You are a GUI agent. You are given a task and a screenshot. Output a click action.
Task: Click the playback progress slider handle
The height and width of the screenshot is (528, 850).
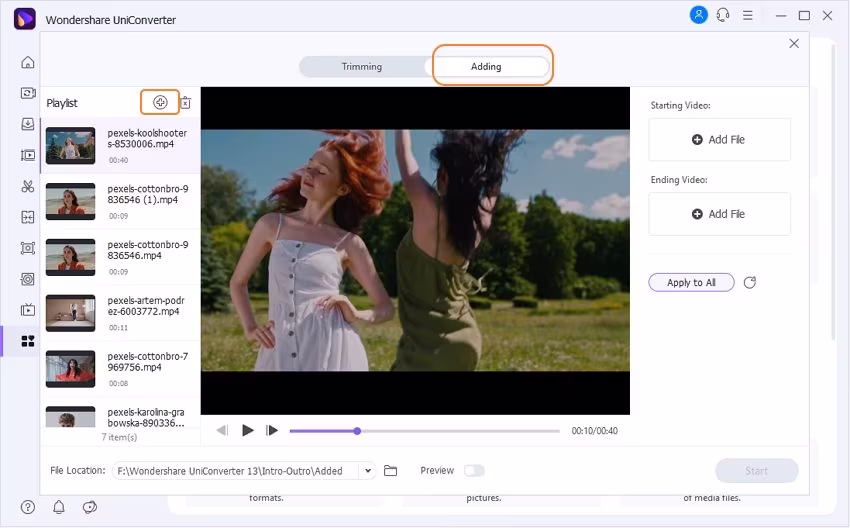(357, 431)
